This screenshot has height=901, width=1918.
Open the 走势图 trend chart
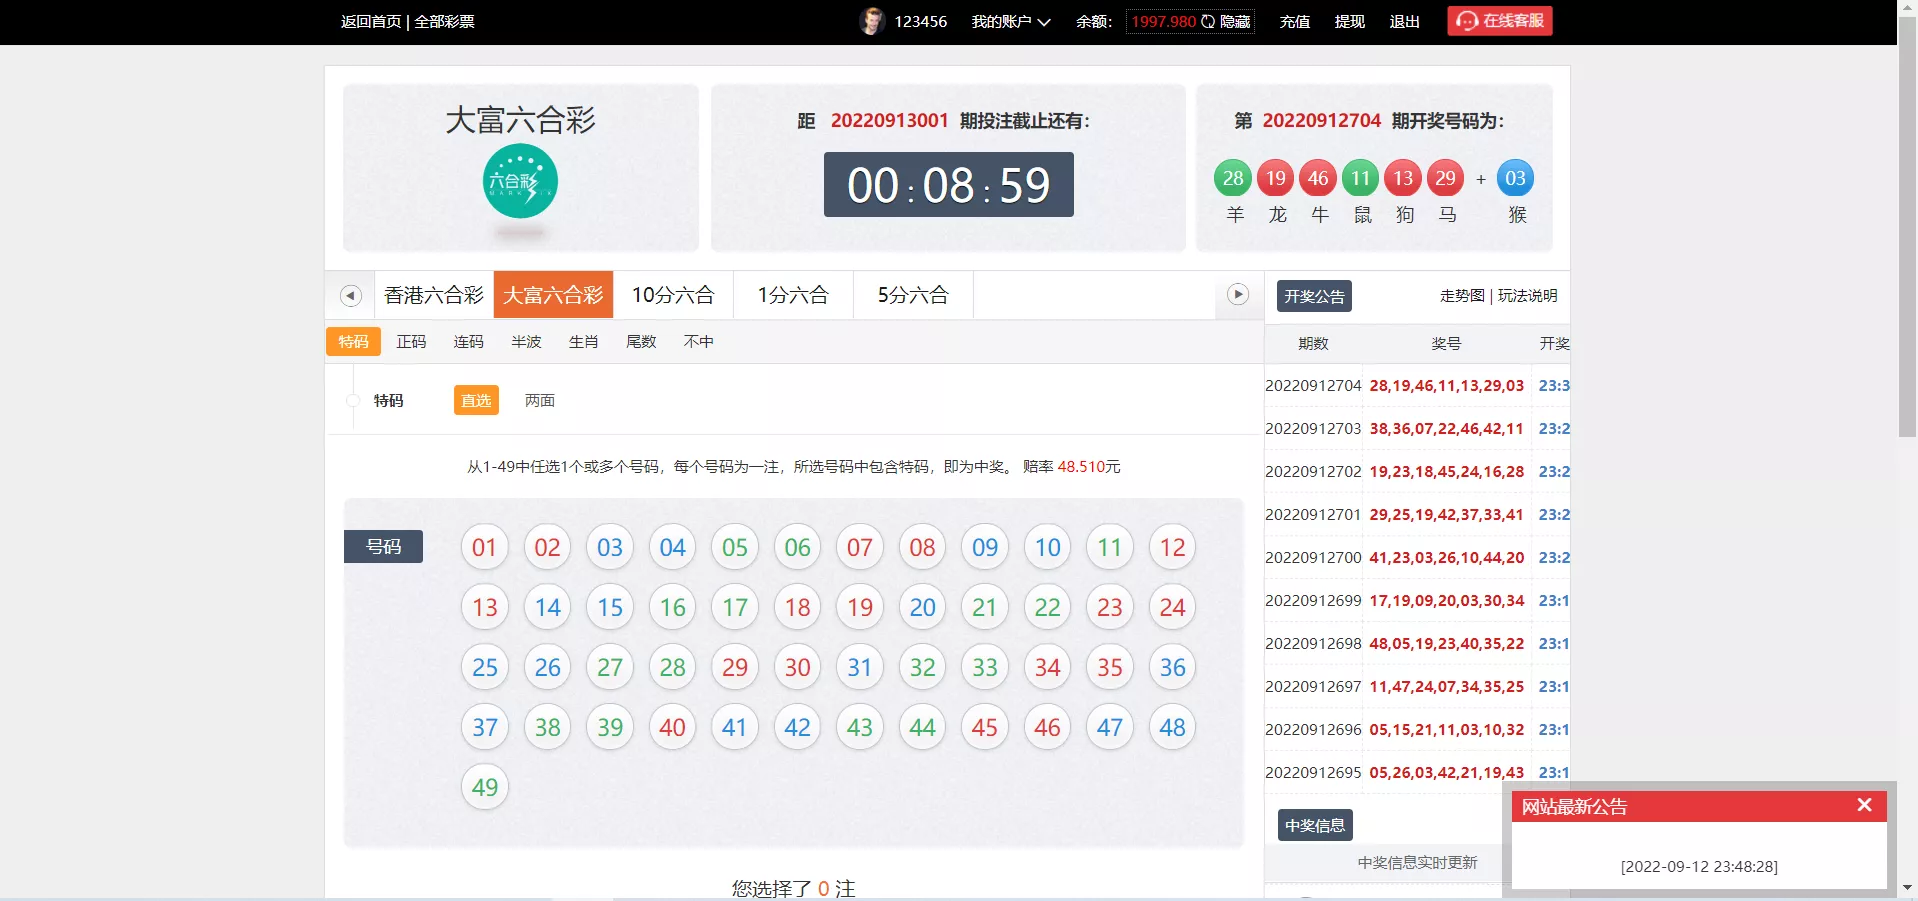pos(1461,295)
